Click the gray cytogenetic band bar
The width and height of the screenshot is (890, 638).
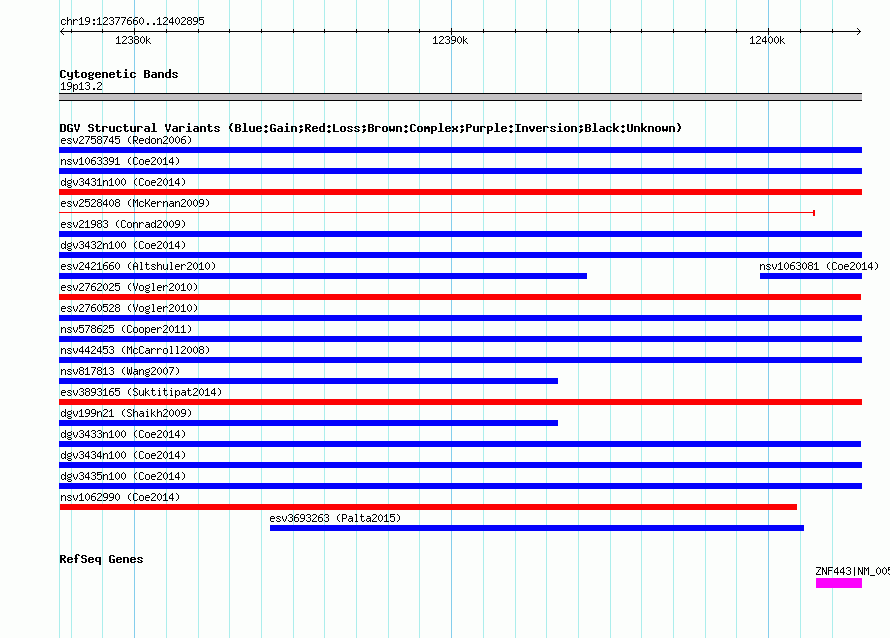click(x=460, y=97)
